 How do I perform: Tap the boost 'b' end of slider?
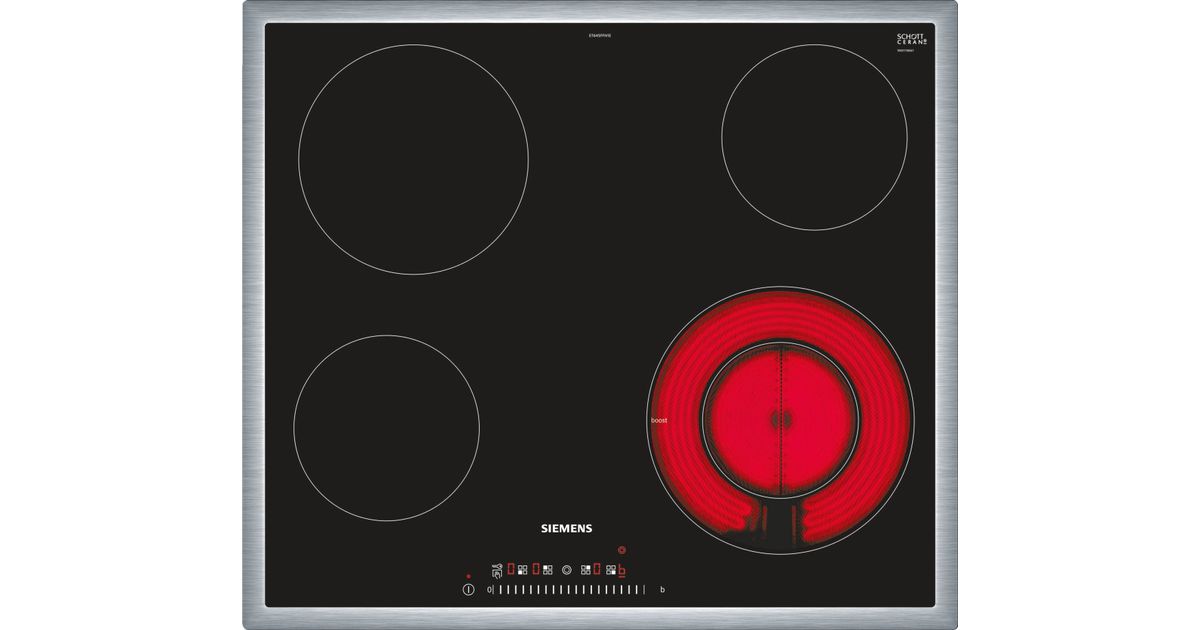(662, 590)
